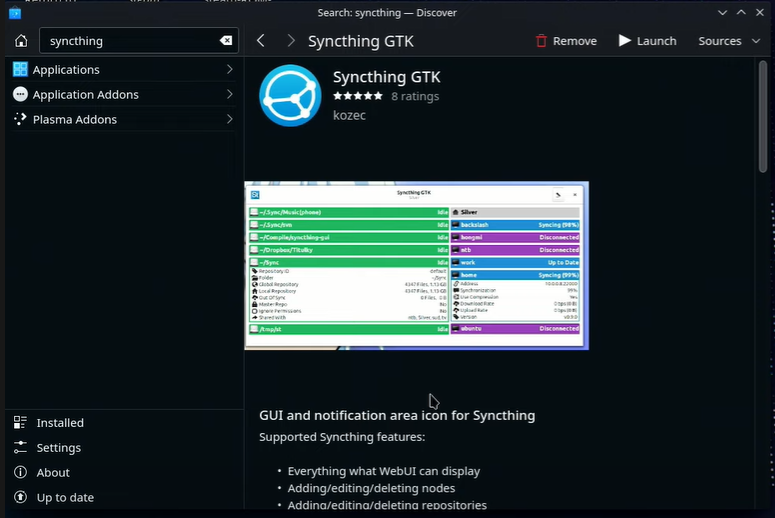Navigate forward with the right arrow

point(291,41)
